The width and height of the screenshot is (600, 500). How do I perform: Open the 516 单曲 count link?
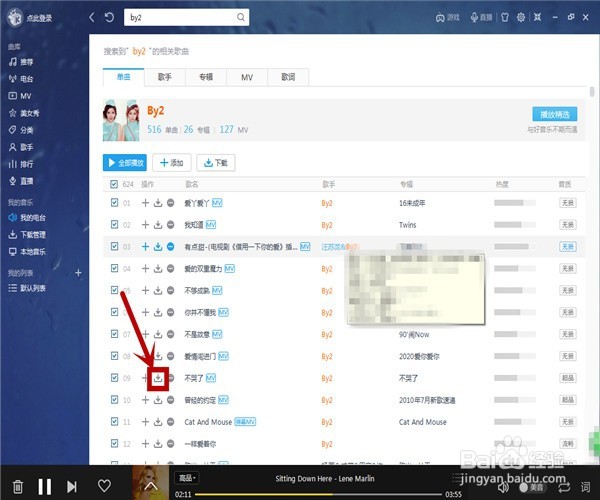pos(163,130)
